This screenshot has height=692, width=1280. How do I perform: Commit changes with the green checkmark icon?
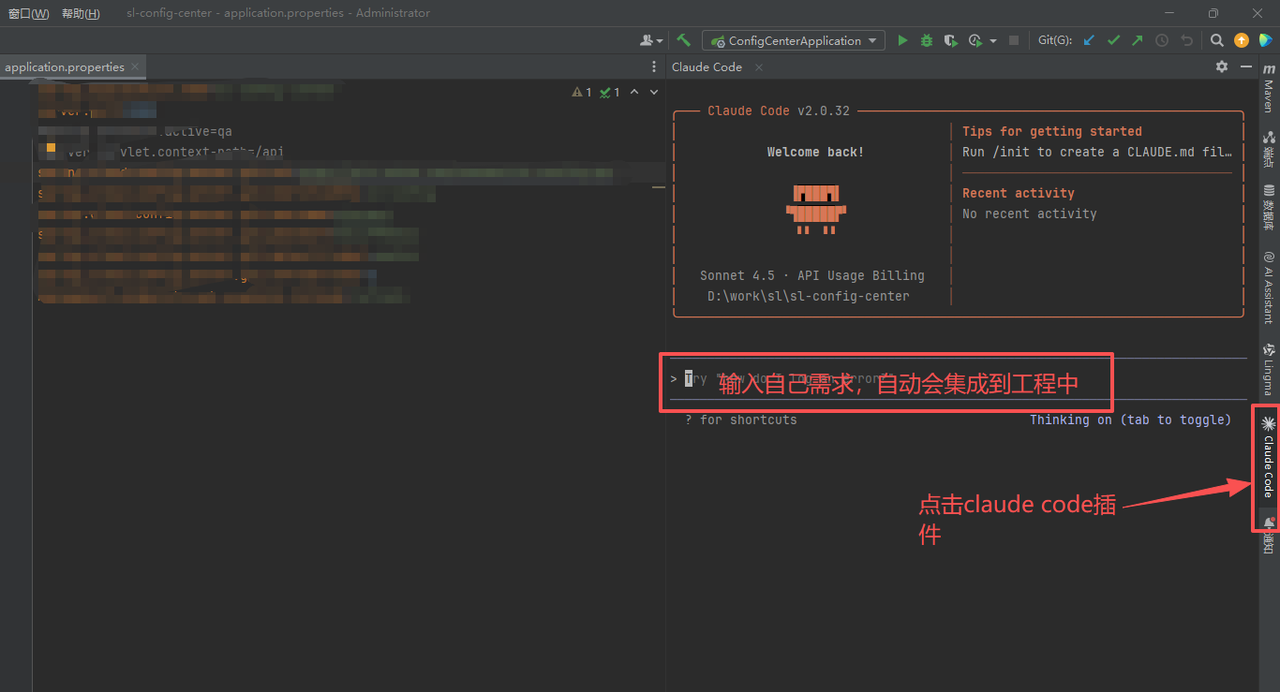click(x=1113, y=41)
